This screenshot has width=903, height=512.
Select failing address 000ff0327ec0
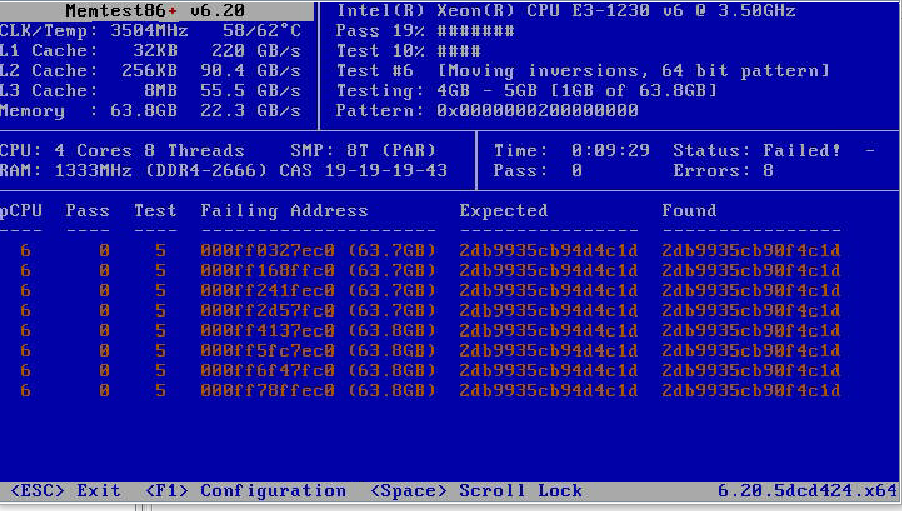pyautogui.click(x=268, y=251)
